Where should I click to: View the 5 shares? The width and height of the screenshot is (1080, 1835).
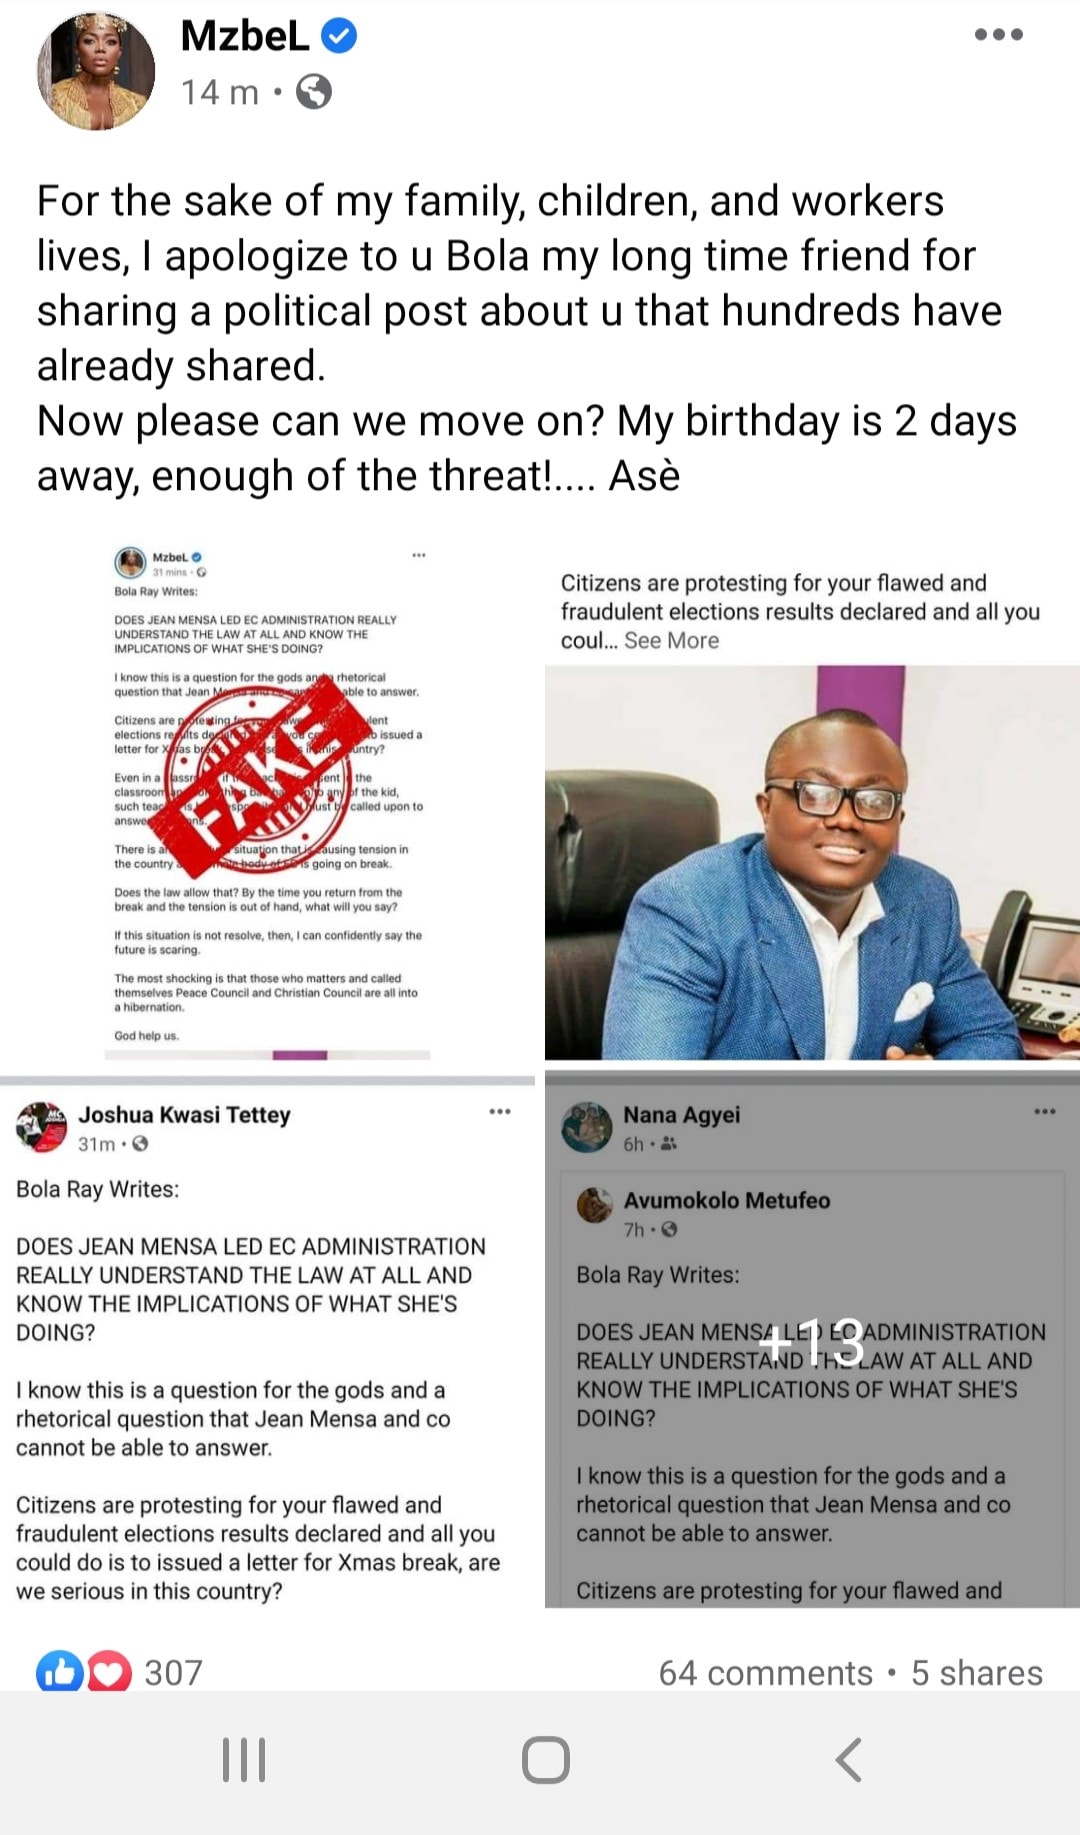976,1673
